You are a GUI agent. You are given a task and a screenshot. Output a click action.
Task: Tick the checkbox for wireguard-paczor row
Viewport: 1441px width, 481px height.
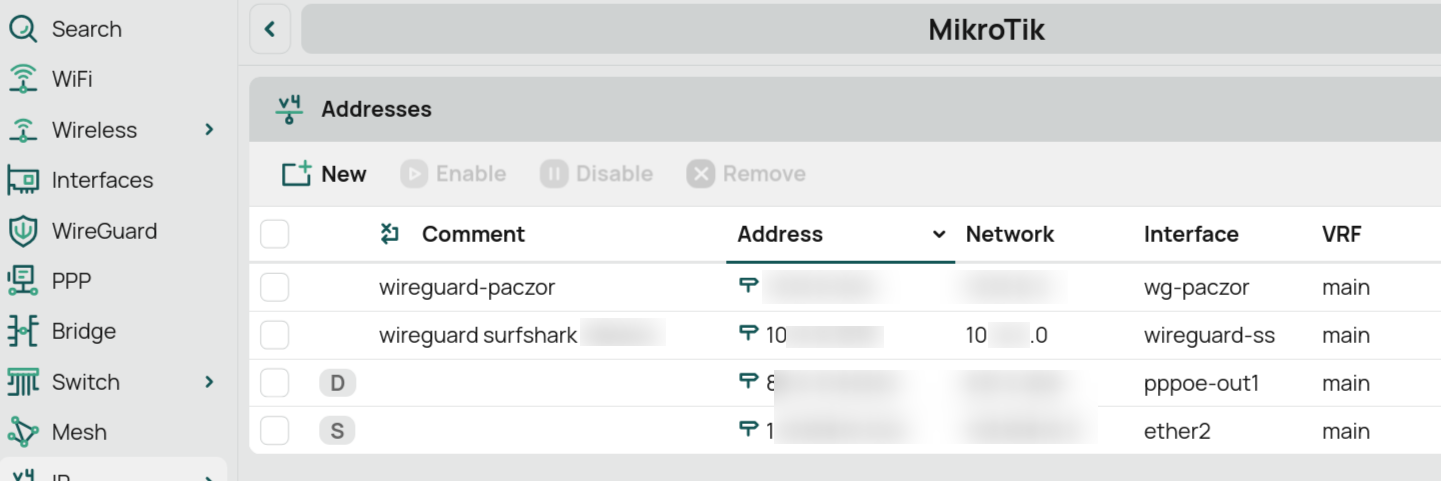[274, 288]
